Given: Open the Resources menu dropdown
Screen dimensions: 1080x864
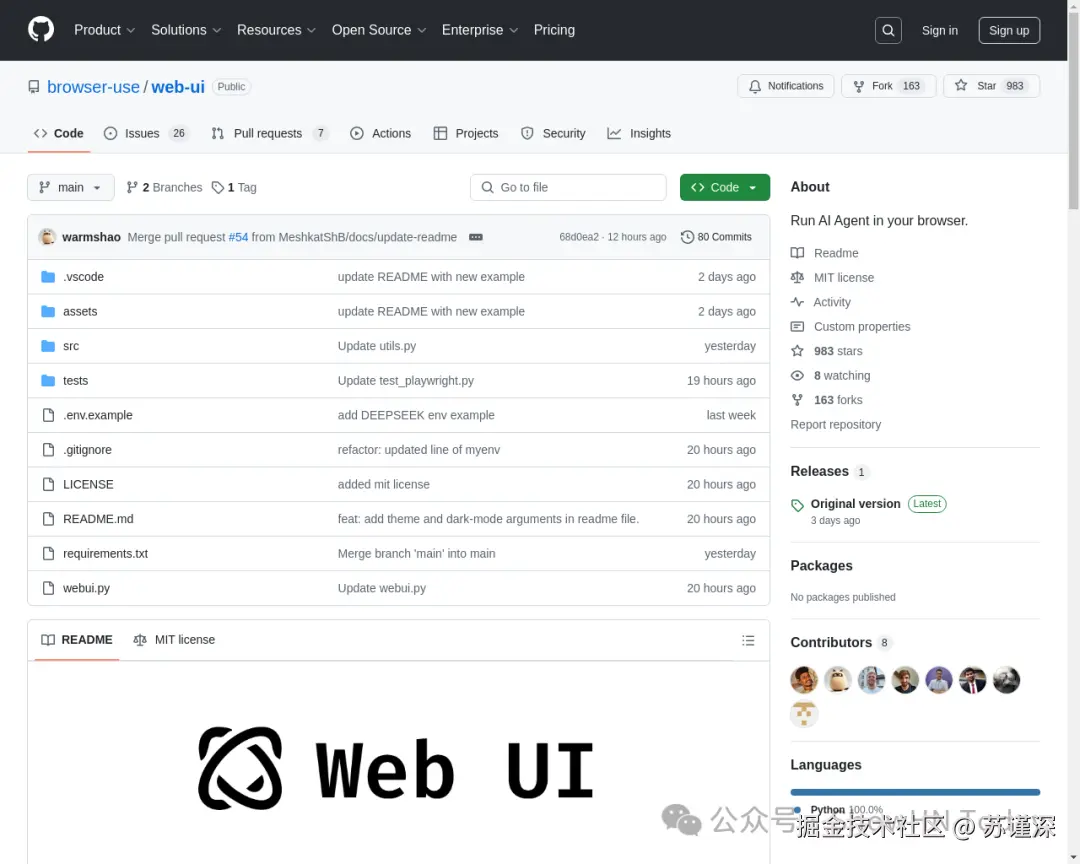Looking at the screenshot, I should [x=276, y=30].
